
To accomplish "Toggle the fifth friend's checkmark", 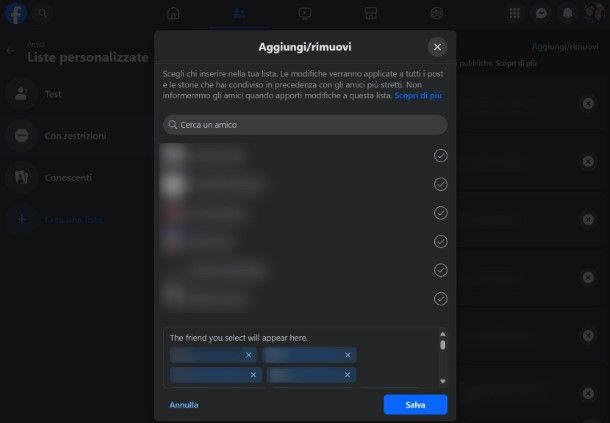I will click(x=440, y=270).
